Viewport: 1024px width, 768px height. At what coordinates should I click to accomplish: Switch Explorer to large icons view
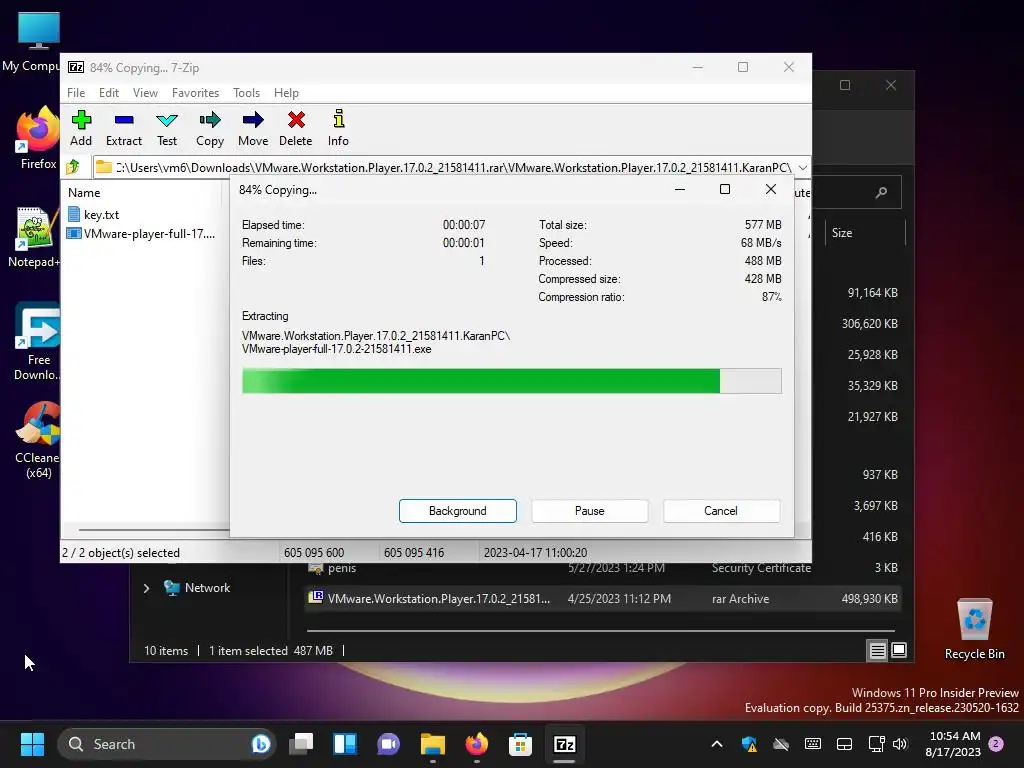click(x=899, y=650)
